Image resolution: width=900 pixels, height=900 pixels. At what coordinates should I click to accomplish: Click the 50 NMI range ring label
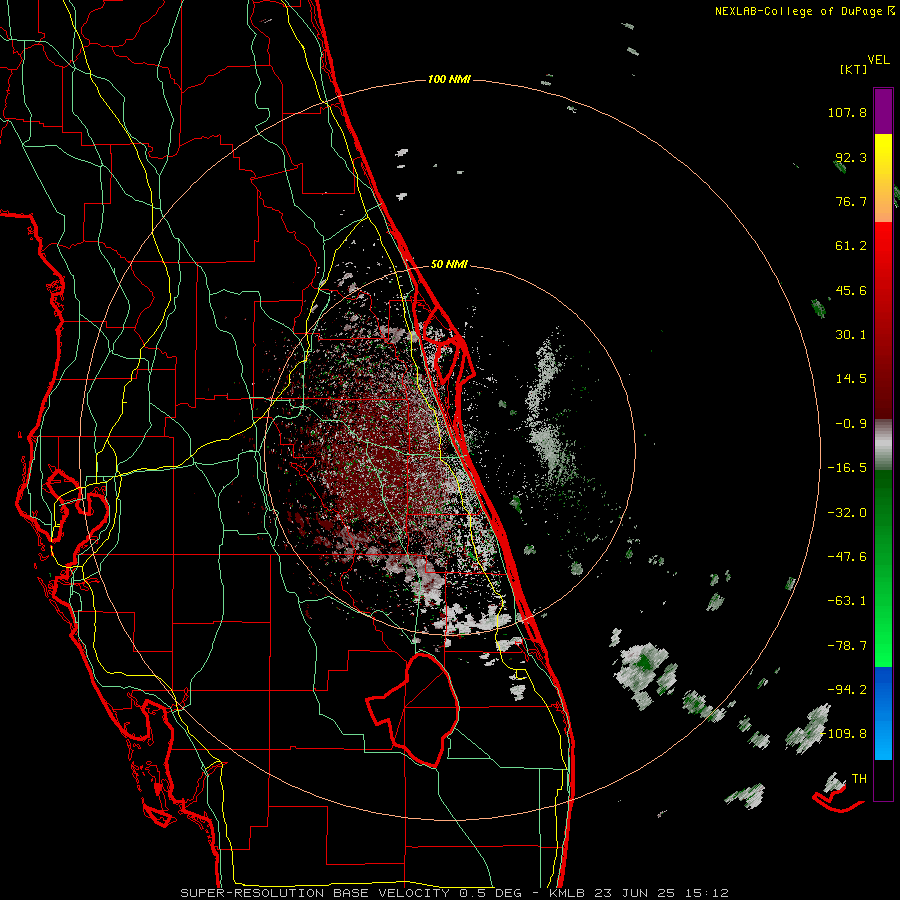click(449, 265)
